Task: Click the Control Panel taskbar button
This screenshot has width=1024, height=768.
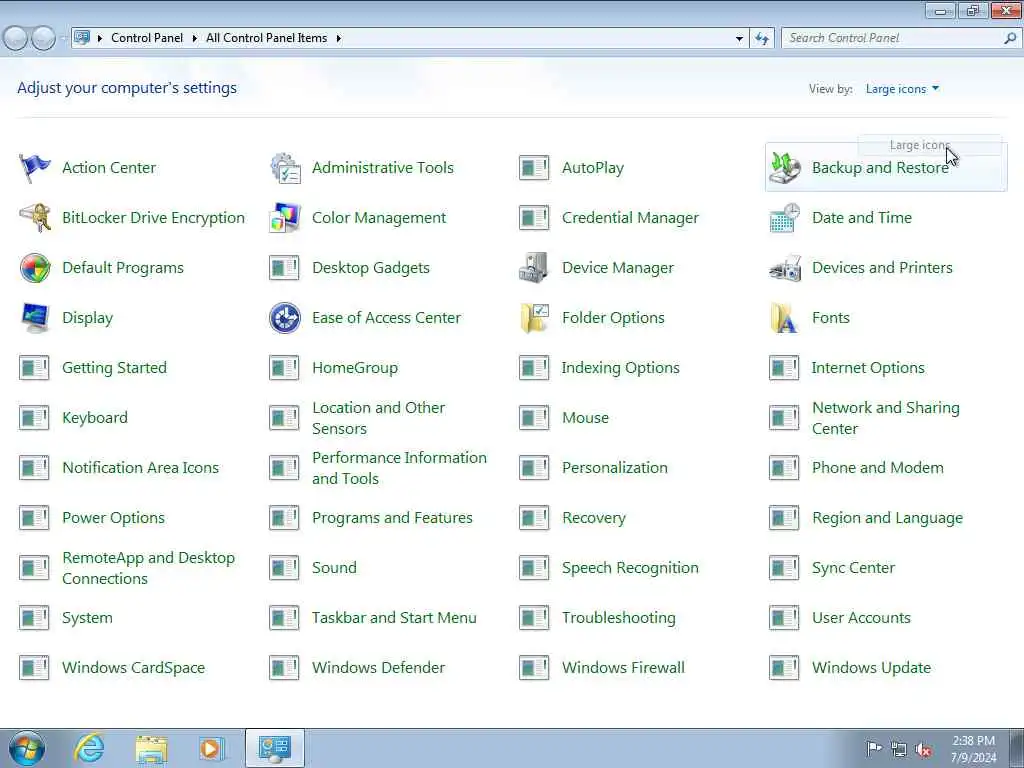Action: (x=274, y=748)
